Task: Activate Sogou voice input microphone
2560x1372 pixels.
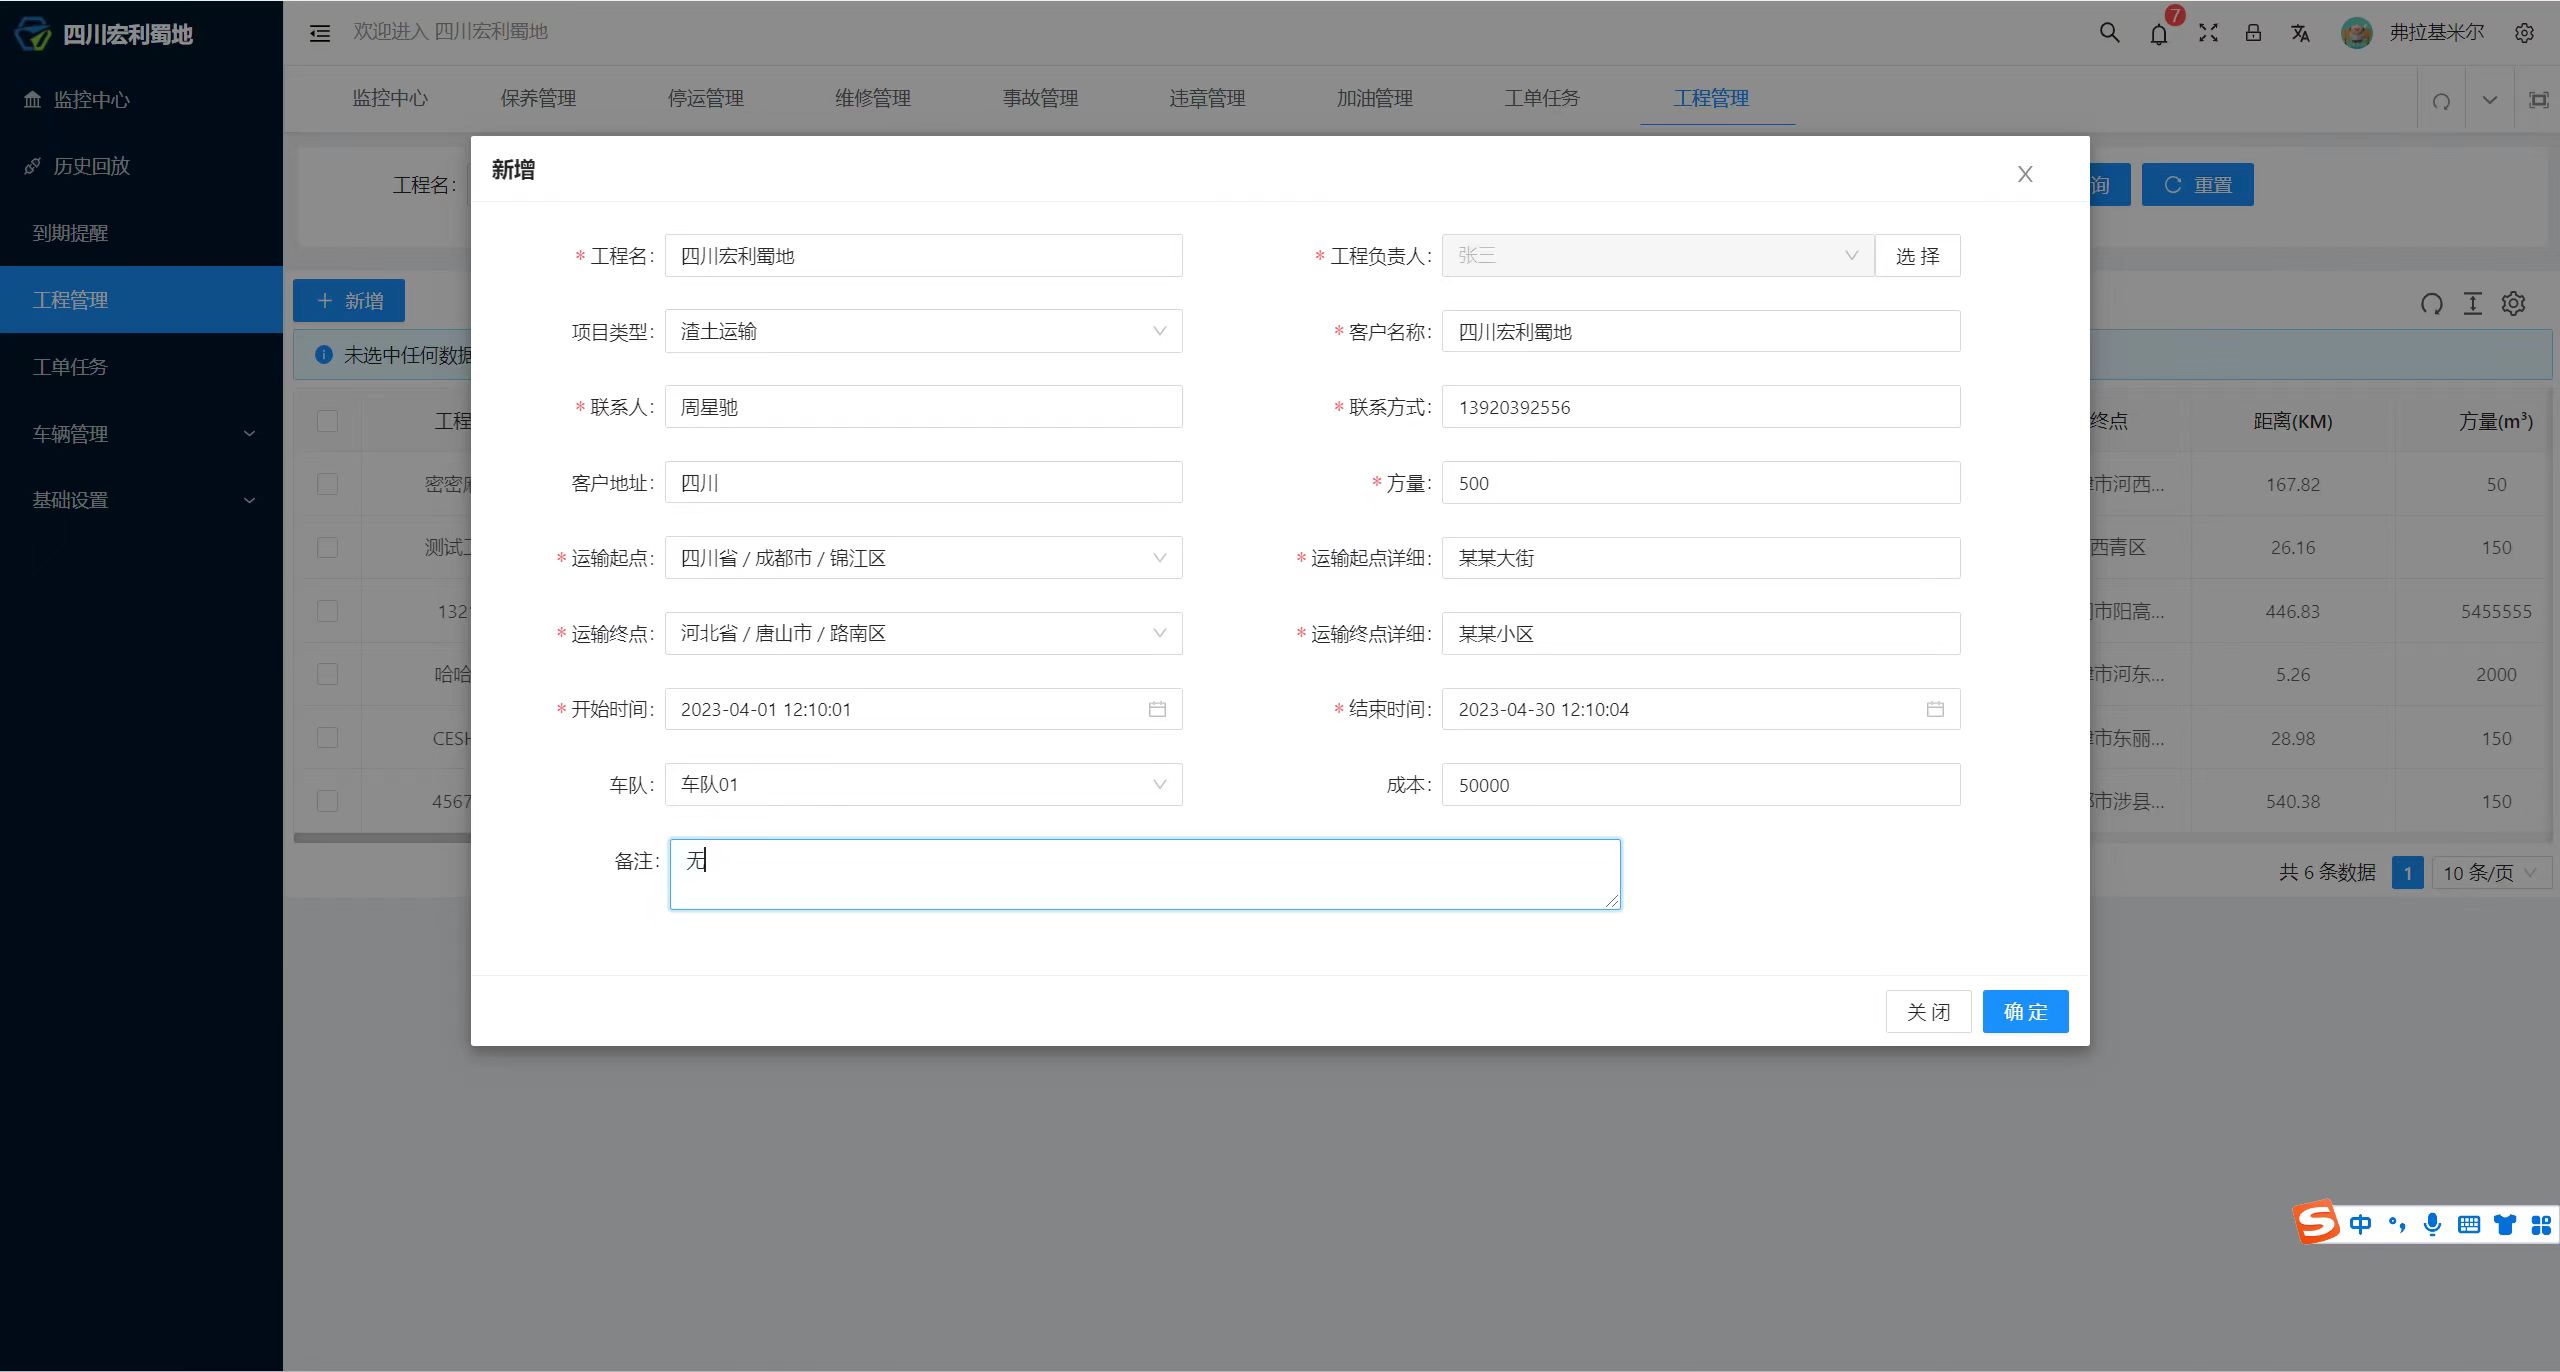Action: pos(2432,1224)
